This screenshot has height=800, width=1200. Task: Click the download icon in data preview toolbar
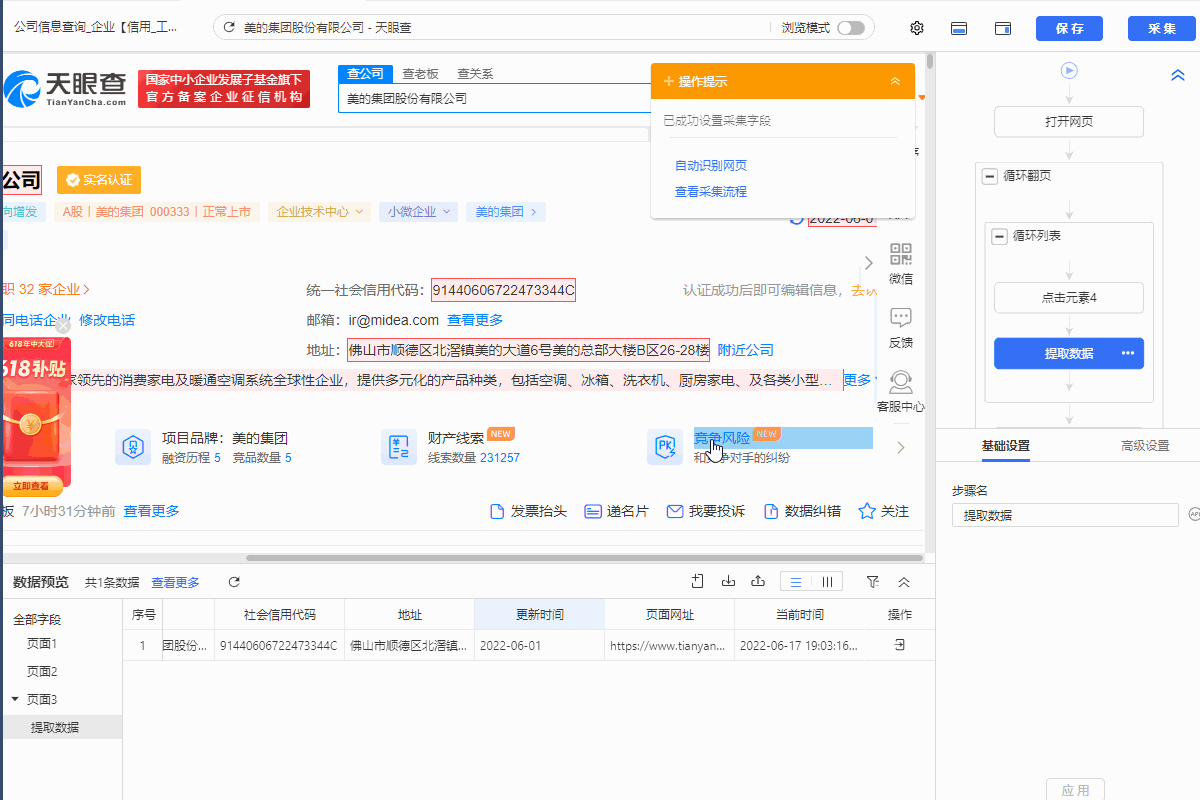tap(728, 582)
